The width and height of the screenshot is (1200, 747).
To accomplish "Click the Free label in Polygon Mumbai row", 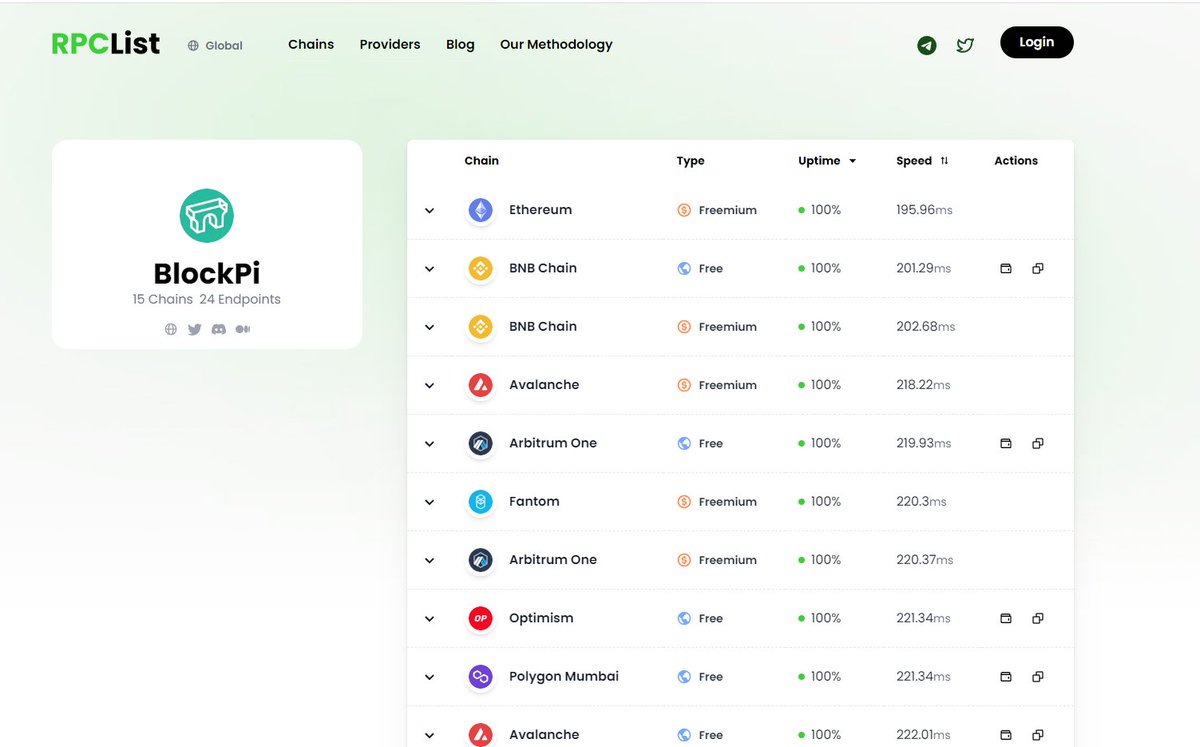I will click(711, 677).
